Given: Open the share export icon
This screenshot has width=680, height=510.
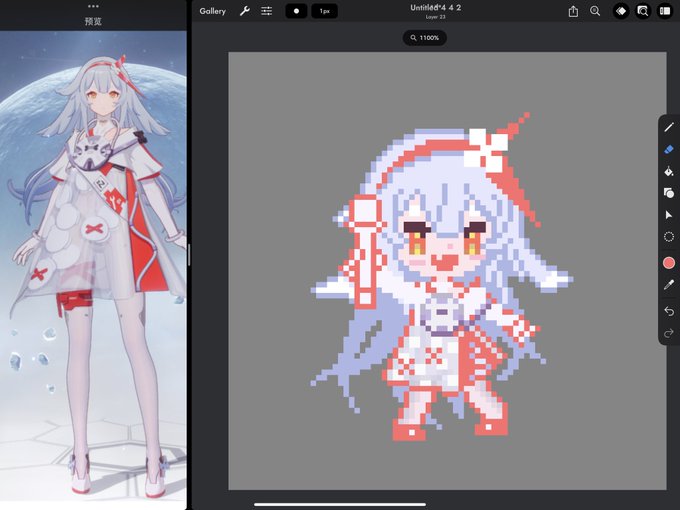Looking at the screenshot, I should pyautogui.click(x=573, y=11).
